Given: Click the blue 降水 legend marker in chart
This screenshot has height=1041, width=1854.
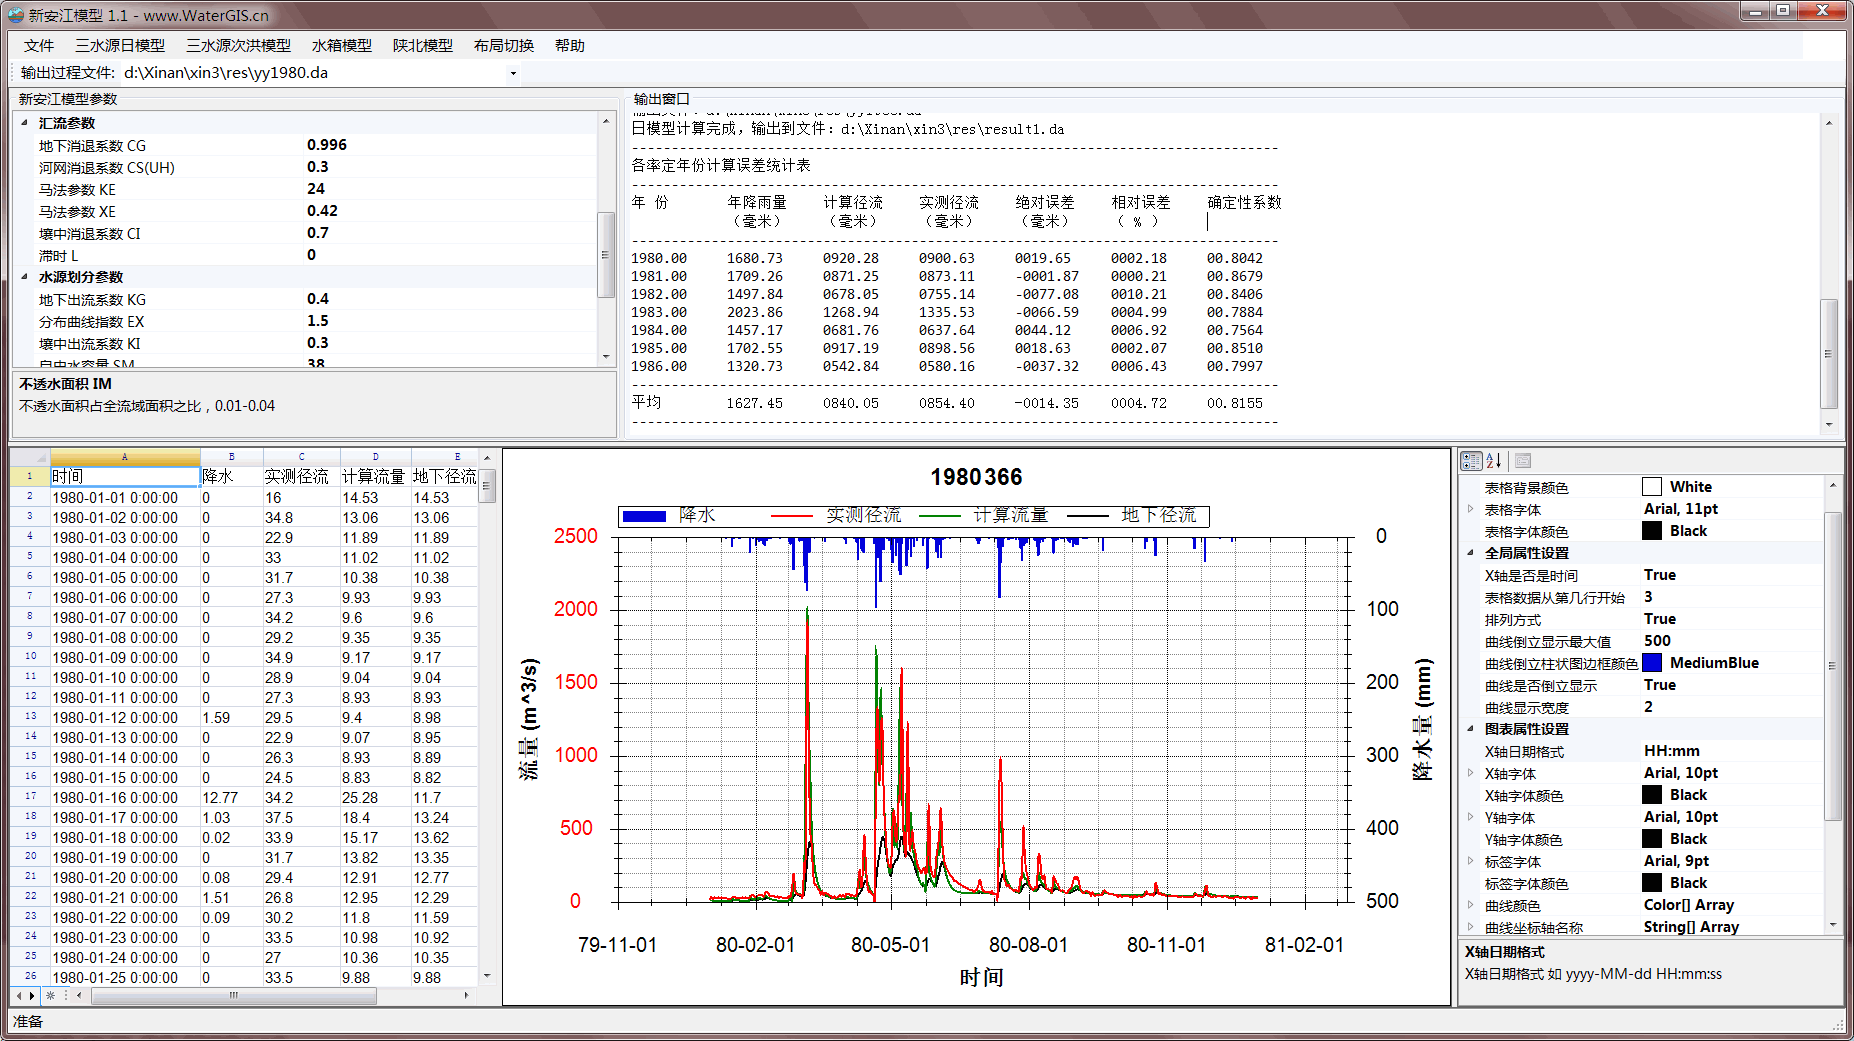Looking at the screenshot, I should click(x=644, y=516).
